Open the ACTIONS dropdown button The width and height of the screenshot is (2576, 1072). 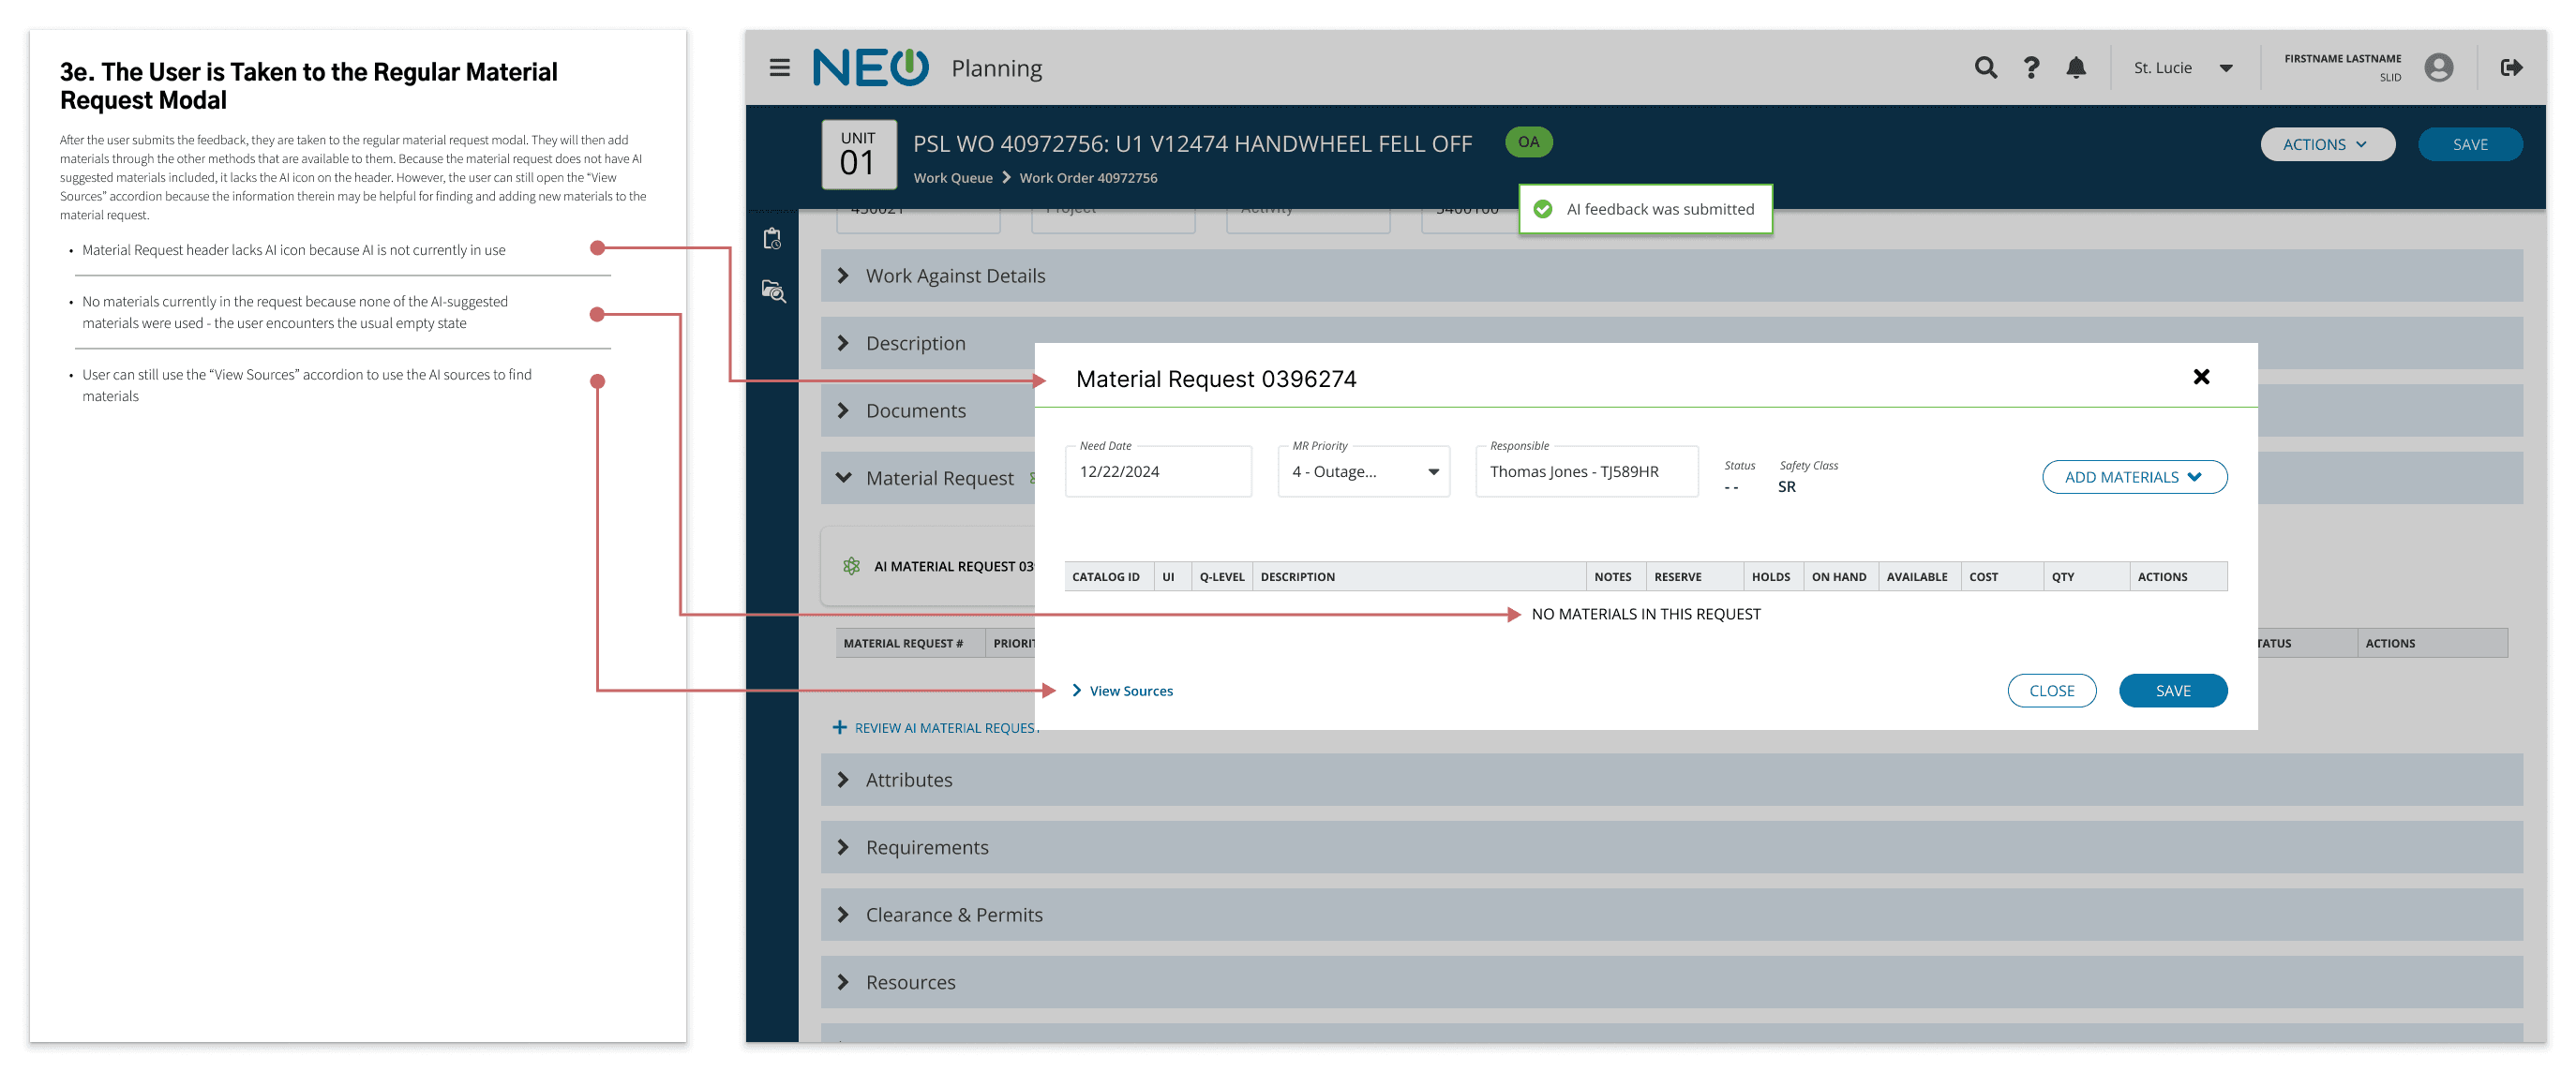coord(2326,145)
